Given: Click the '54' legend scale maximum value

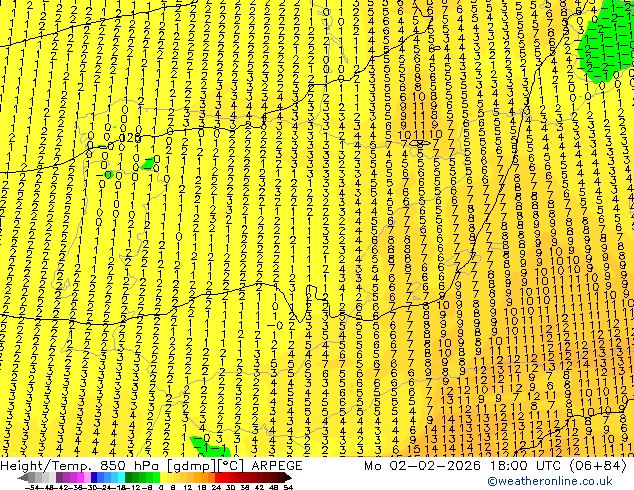Looking at the screenshot, I should pyautogui.click(x=287, y=487).
